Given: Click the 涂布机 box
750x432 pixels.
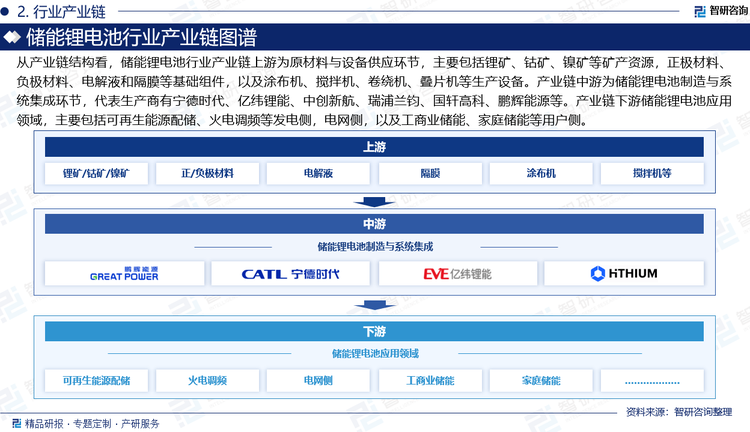Looking at the screenshot, I should pyautogui.click(x=541, y=173).
